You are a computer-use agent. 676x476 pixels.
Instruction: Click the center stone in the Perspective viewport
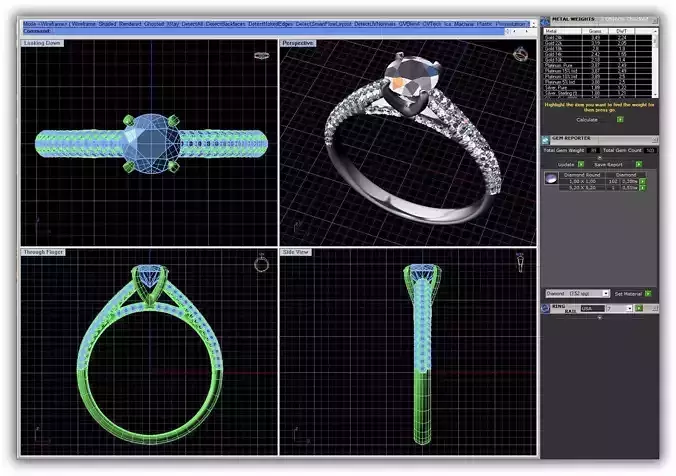point(411,78)
